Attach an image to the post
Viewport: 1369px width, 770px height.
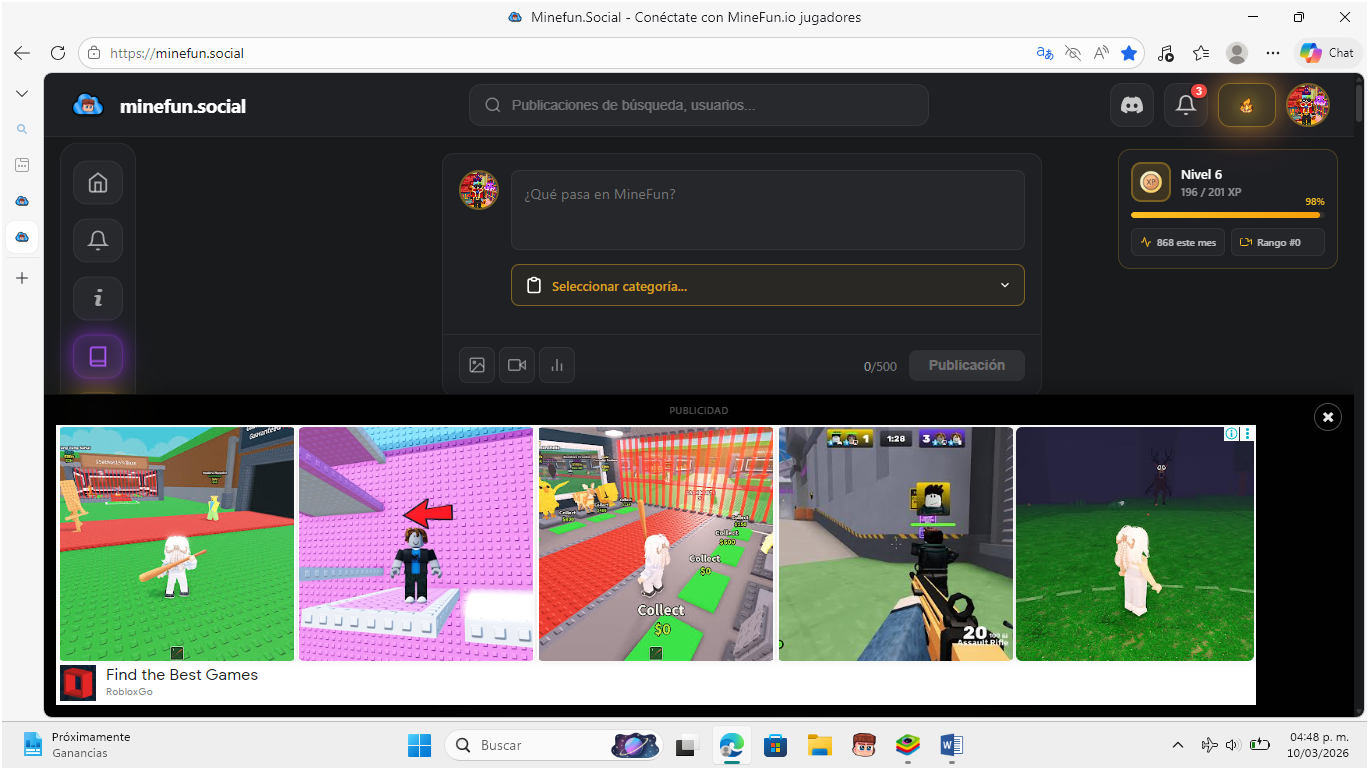point(477,365)
